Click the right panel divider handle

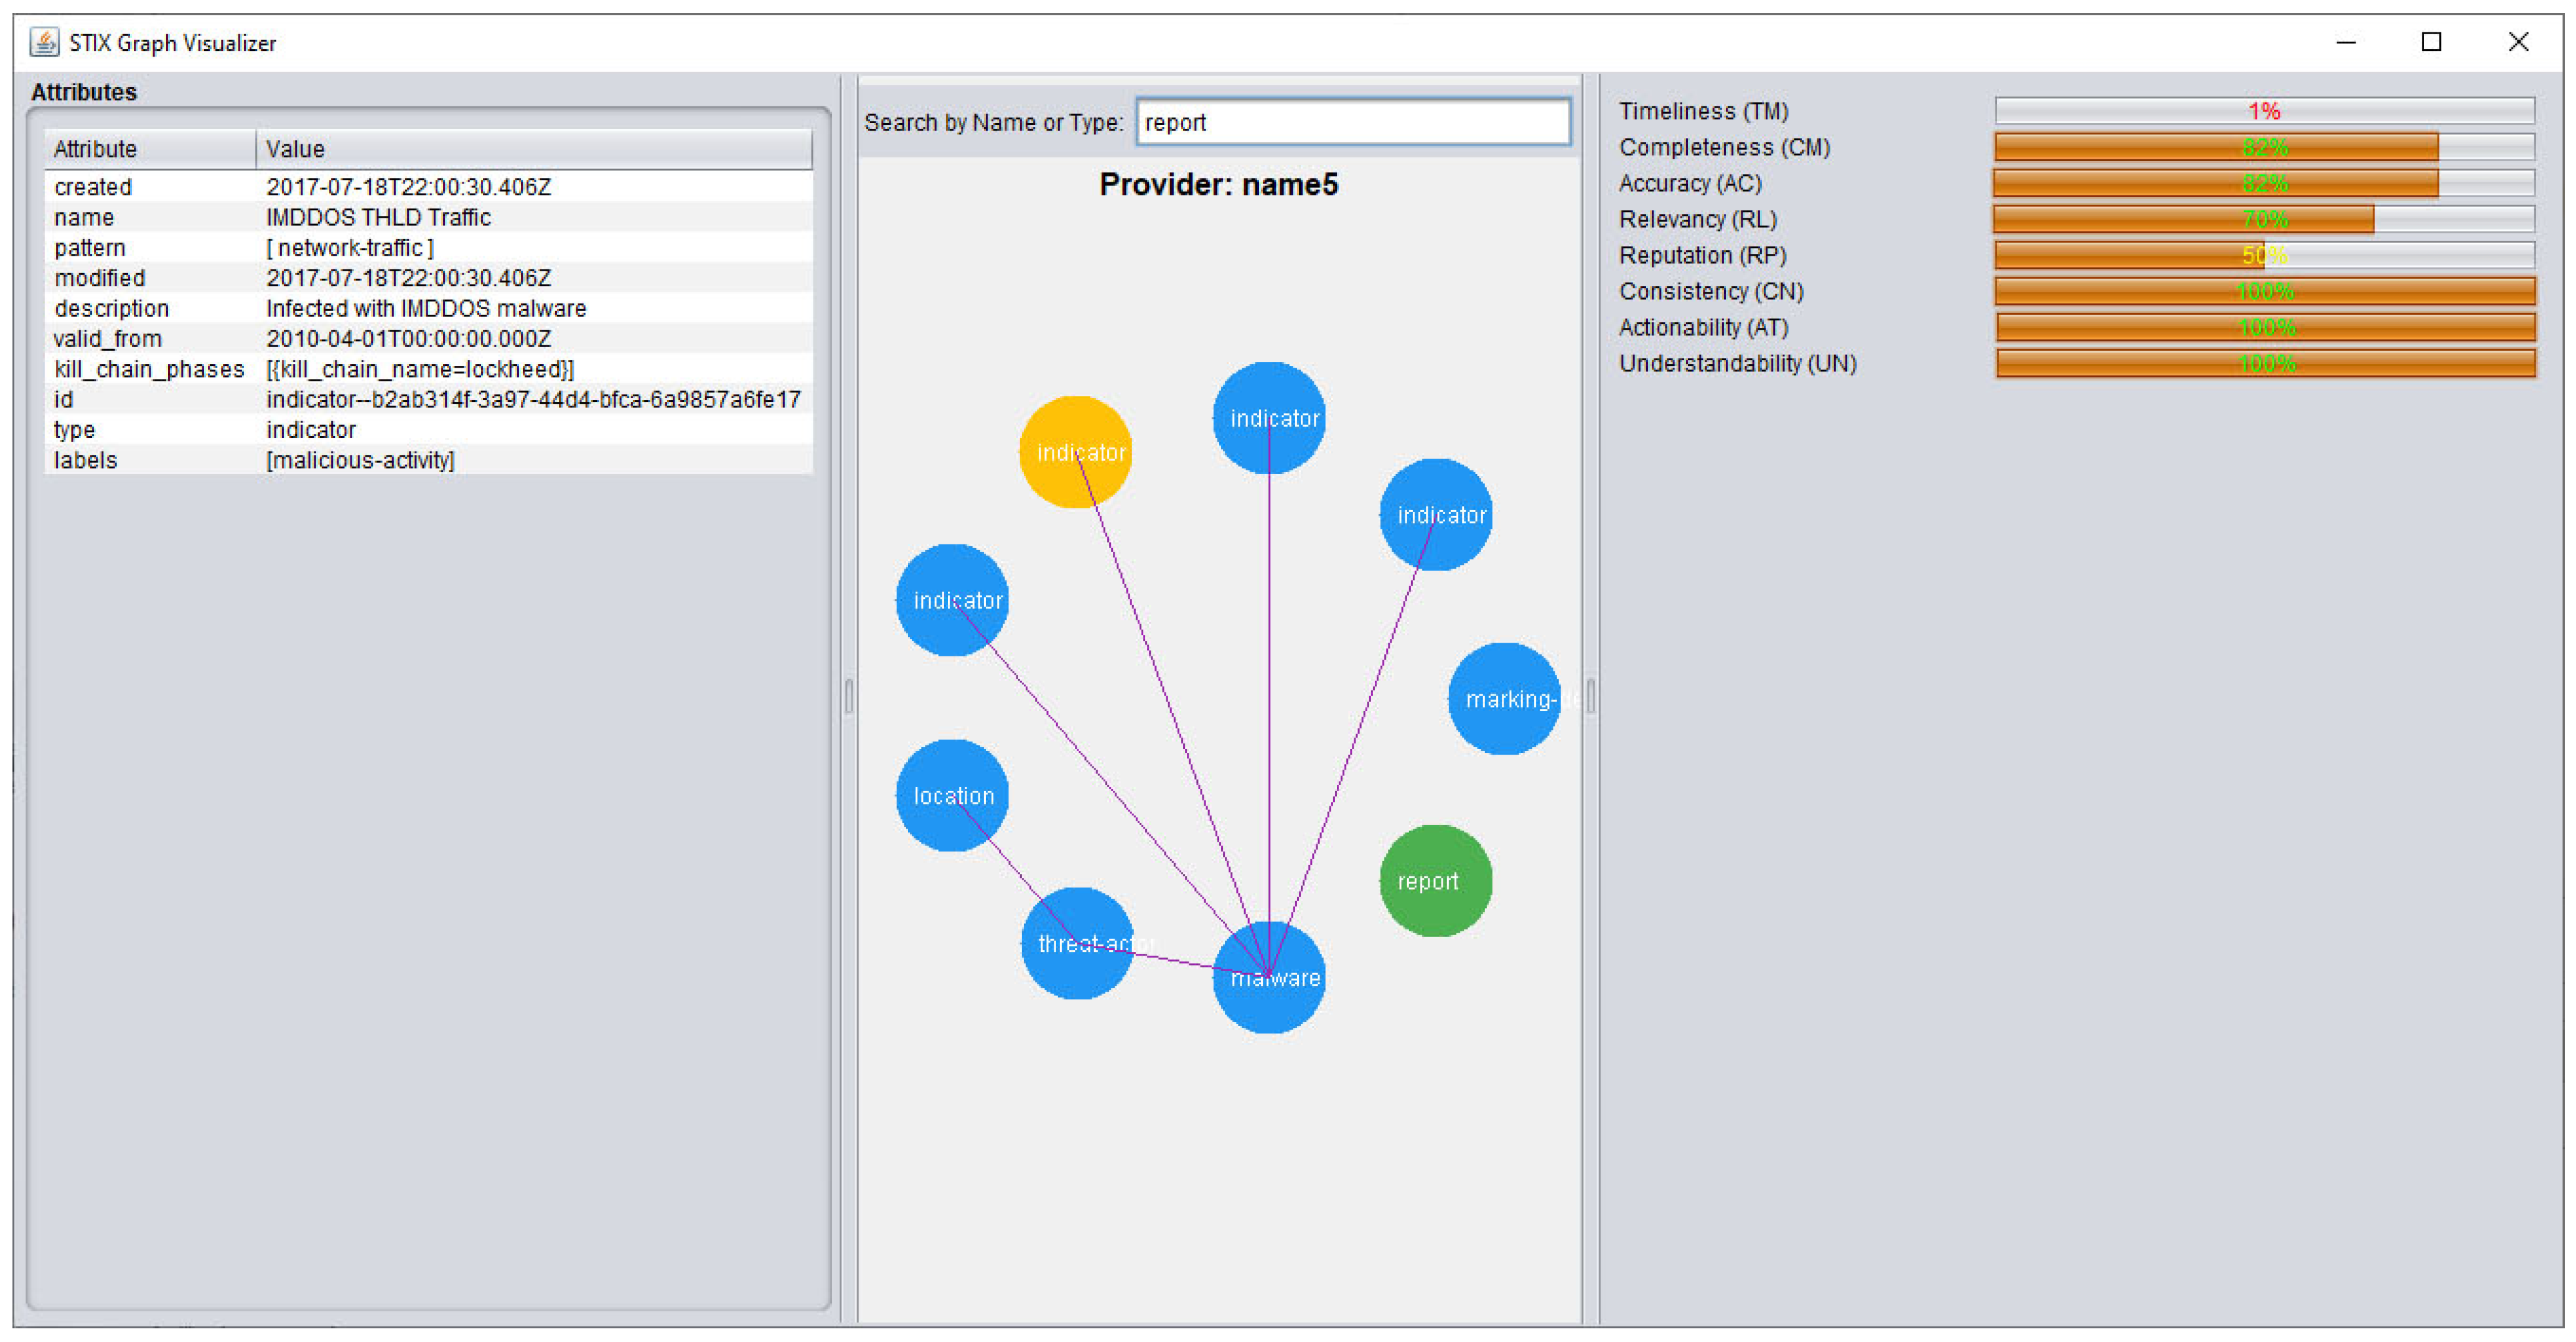pyautogui.click(x=1590, y=696)
